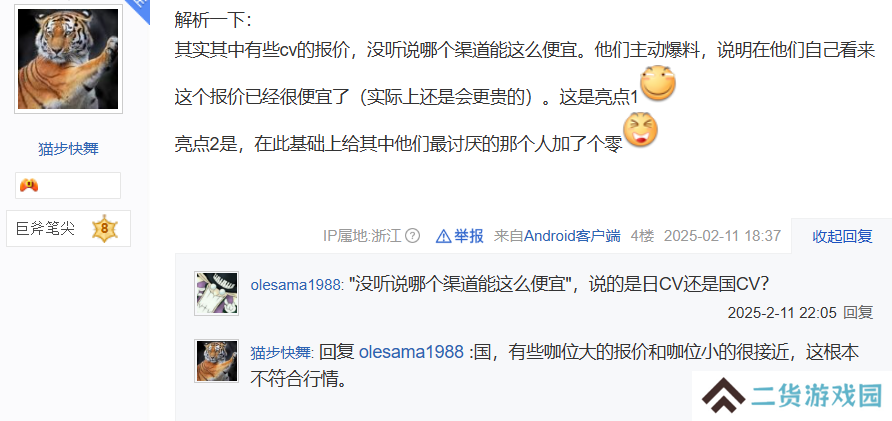Screen dimensions: 892x421
Task: Collapse replies with the 收起回复 button
Action: point(842,236)
